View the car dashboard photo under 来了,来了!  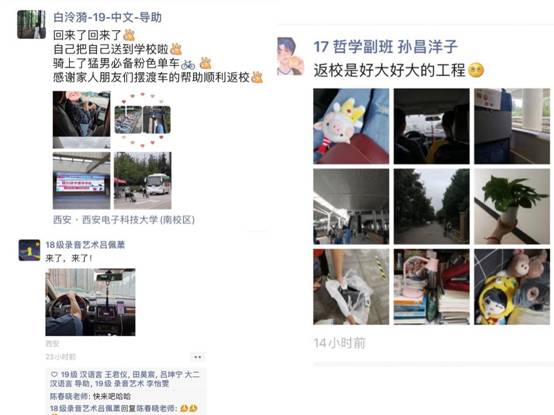coord(90,302)
